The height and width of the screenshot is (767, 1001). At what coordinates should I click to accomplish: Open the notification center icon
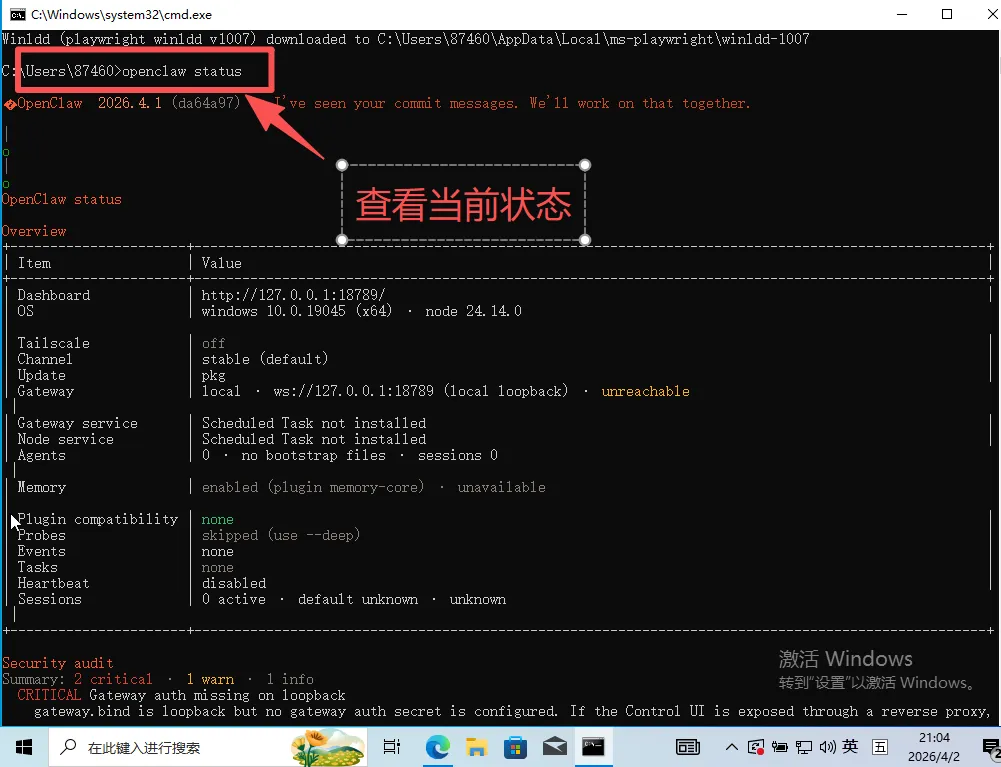[990, 747]
